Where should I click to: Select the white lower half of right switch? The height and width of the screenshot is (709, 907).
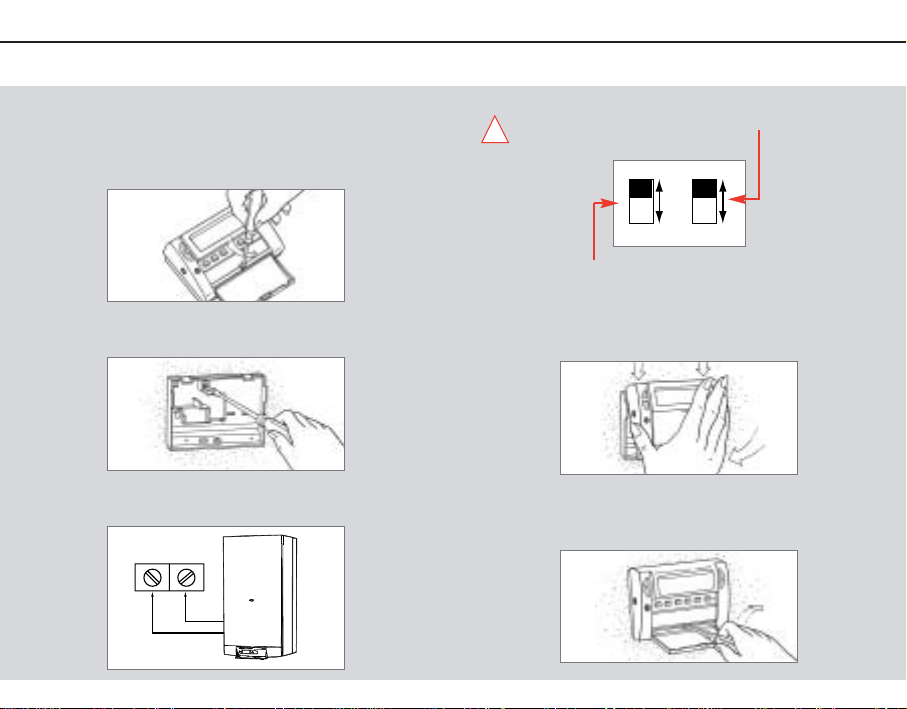click(704, 211)
